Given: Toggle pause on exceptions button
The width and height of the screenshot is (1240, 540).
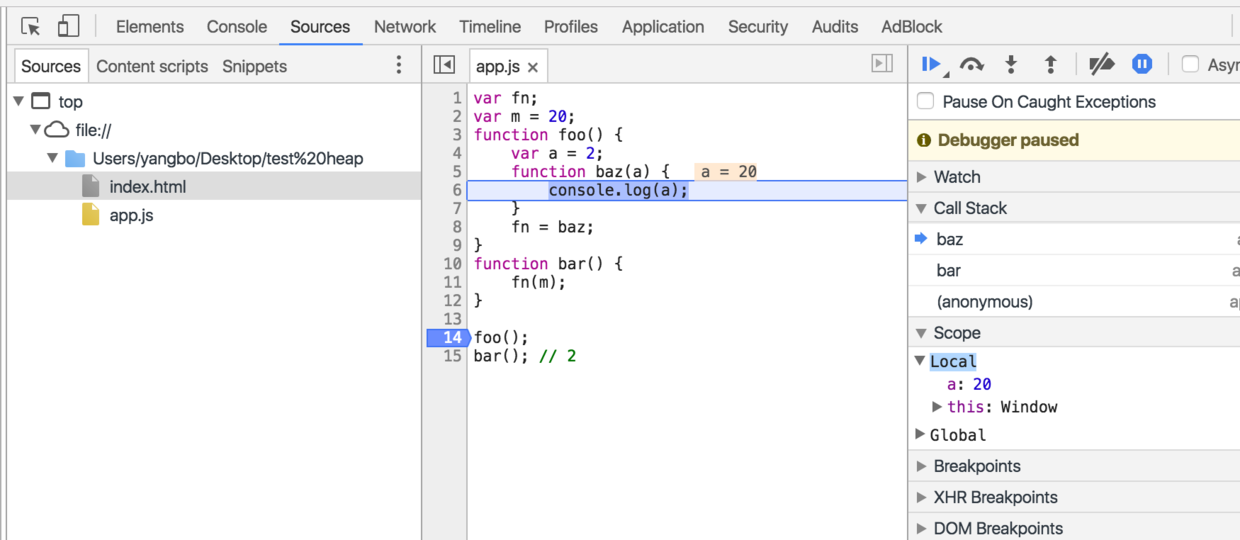Looking at the screenshot, I should point(1142,64).
